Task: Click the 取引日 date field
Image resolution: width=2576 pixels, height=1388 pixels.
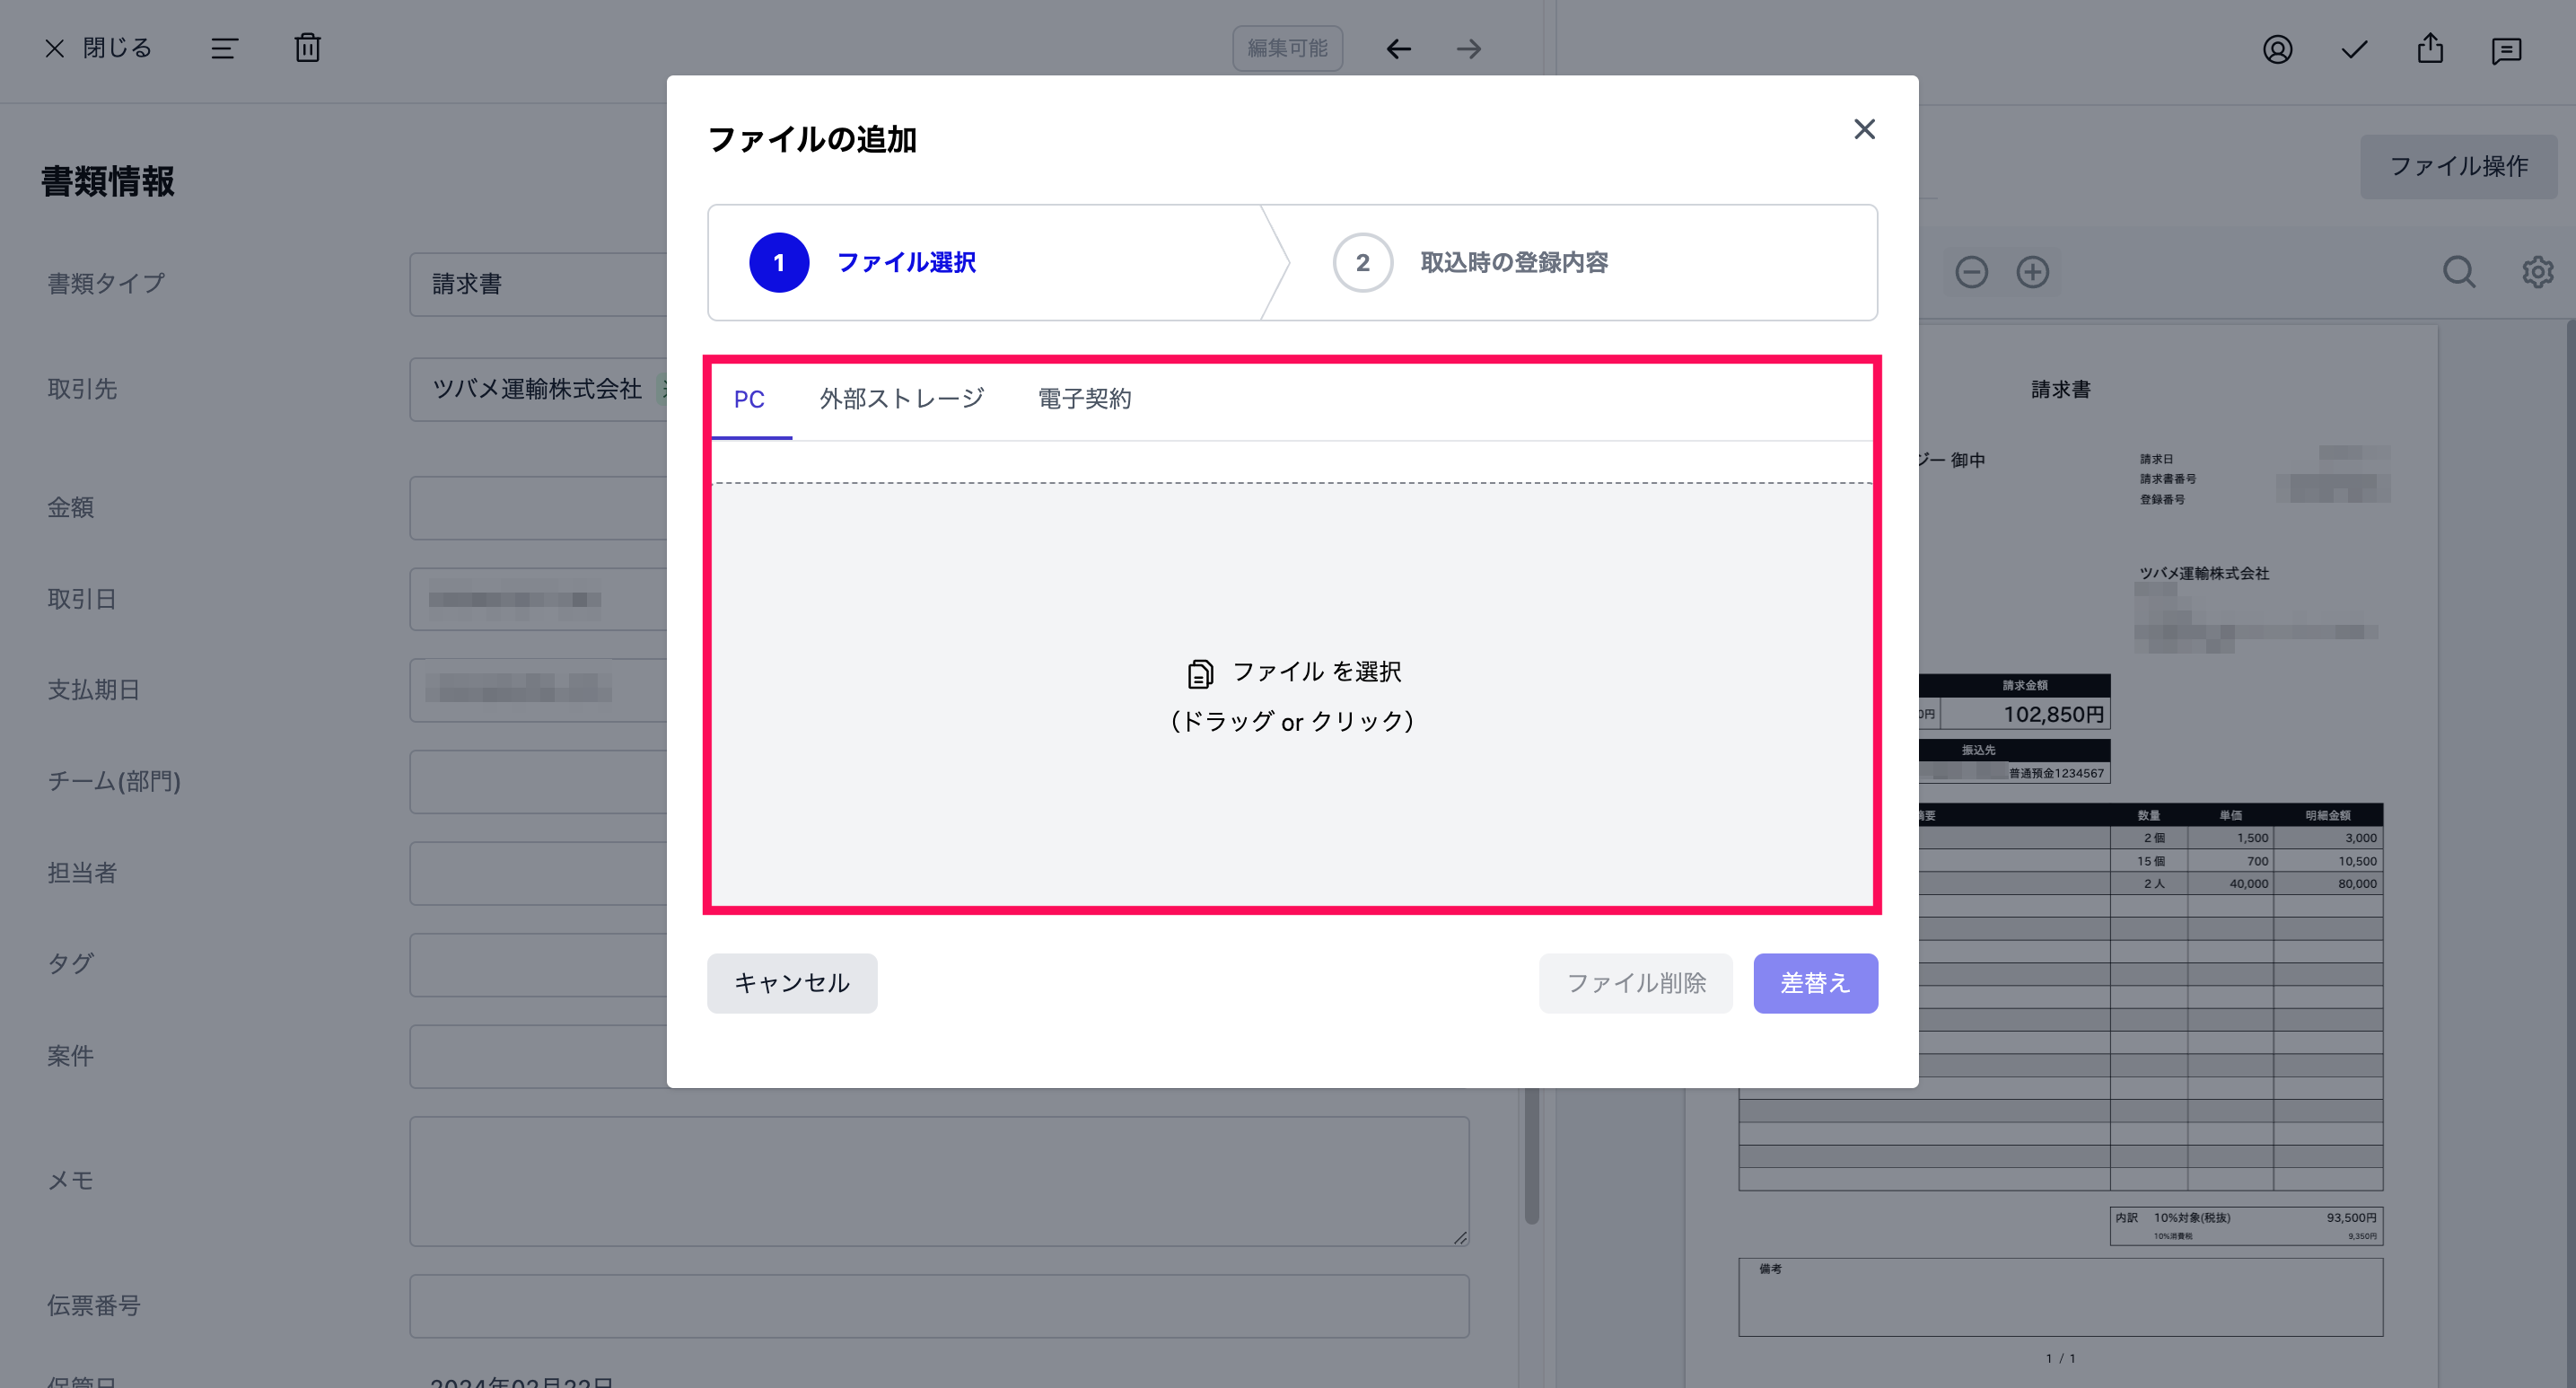Action: [x=538, y=599]
